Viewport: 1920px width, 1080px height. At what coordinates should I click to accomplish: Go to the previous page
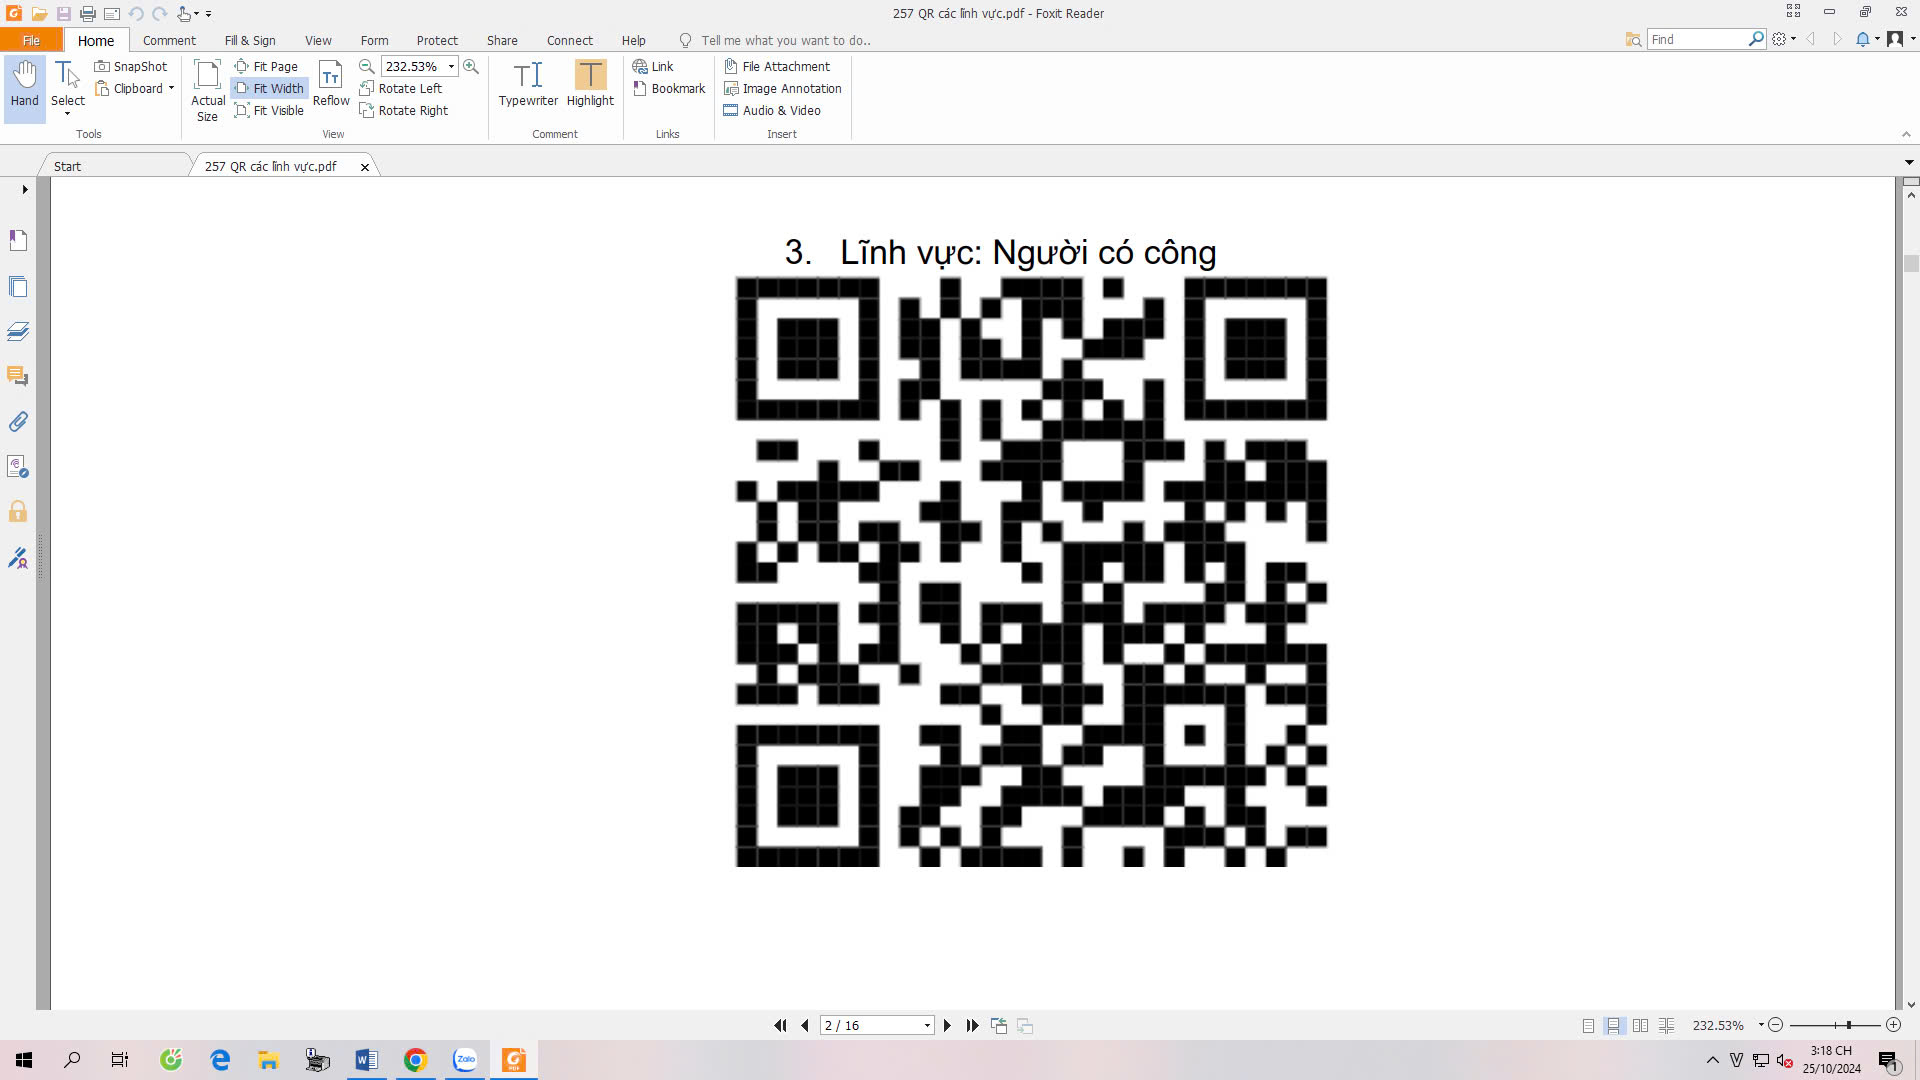point(805,1025)
